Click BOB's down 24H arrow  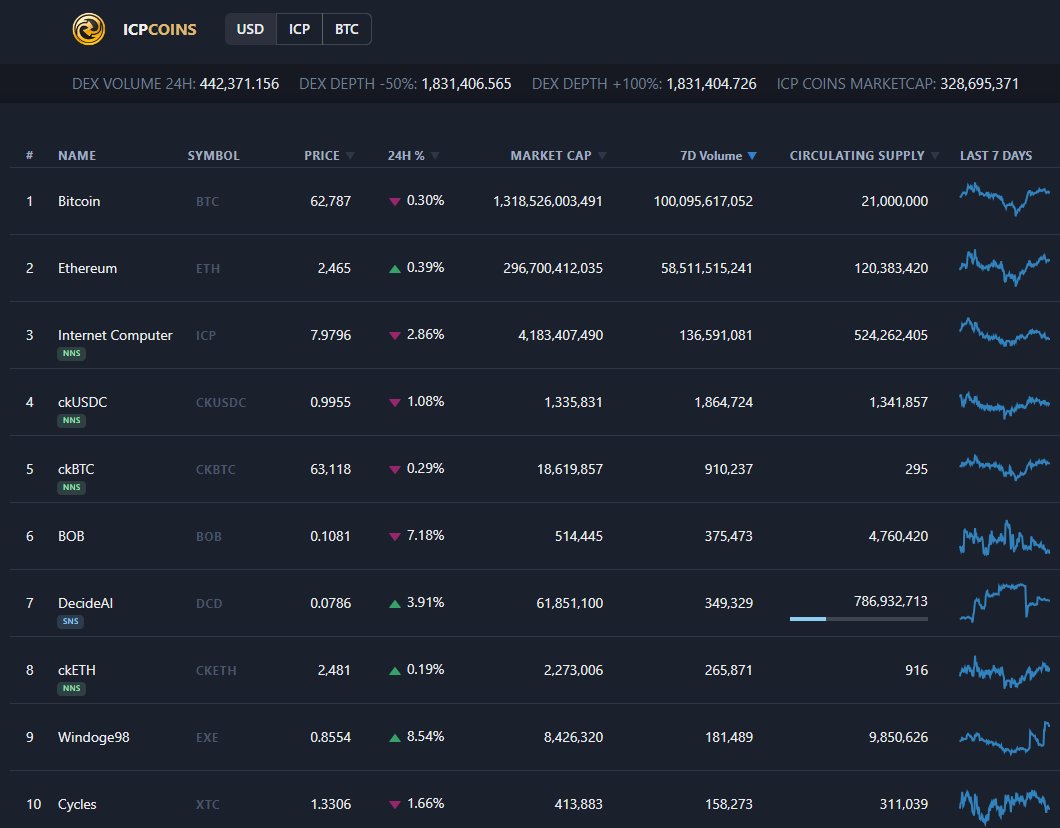pos(395,537)
